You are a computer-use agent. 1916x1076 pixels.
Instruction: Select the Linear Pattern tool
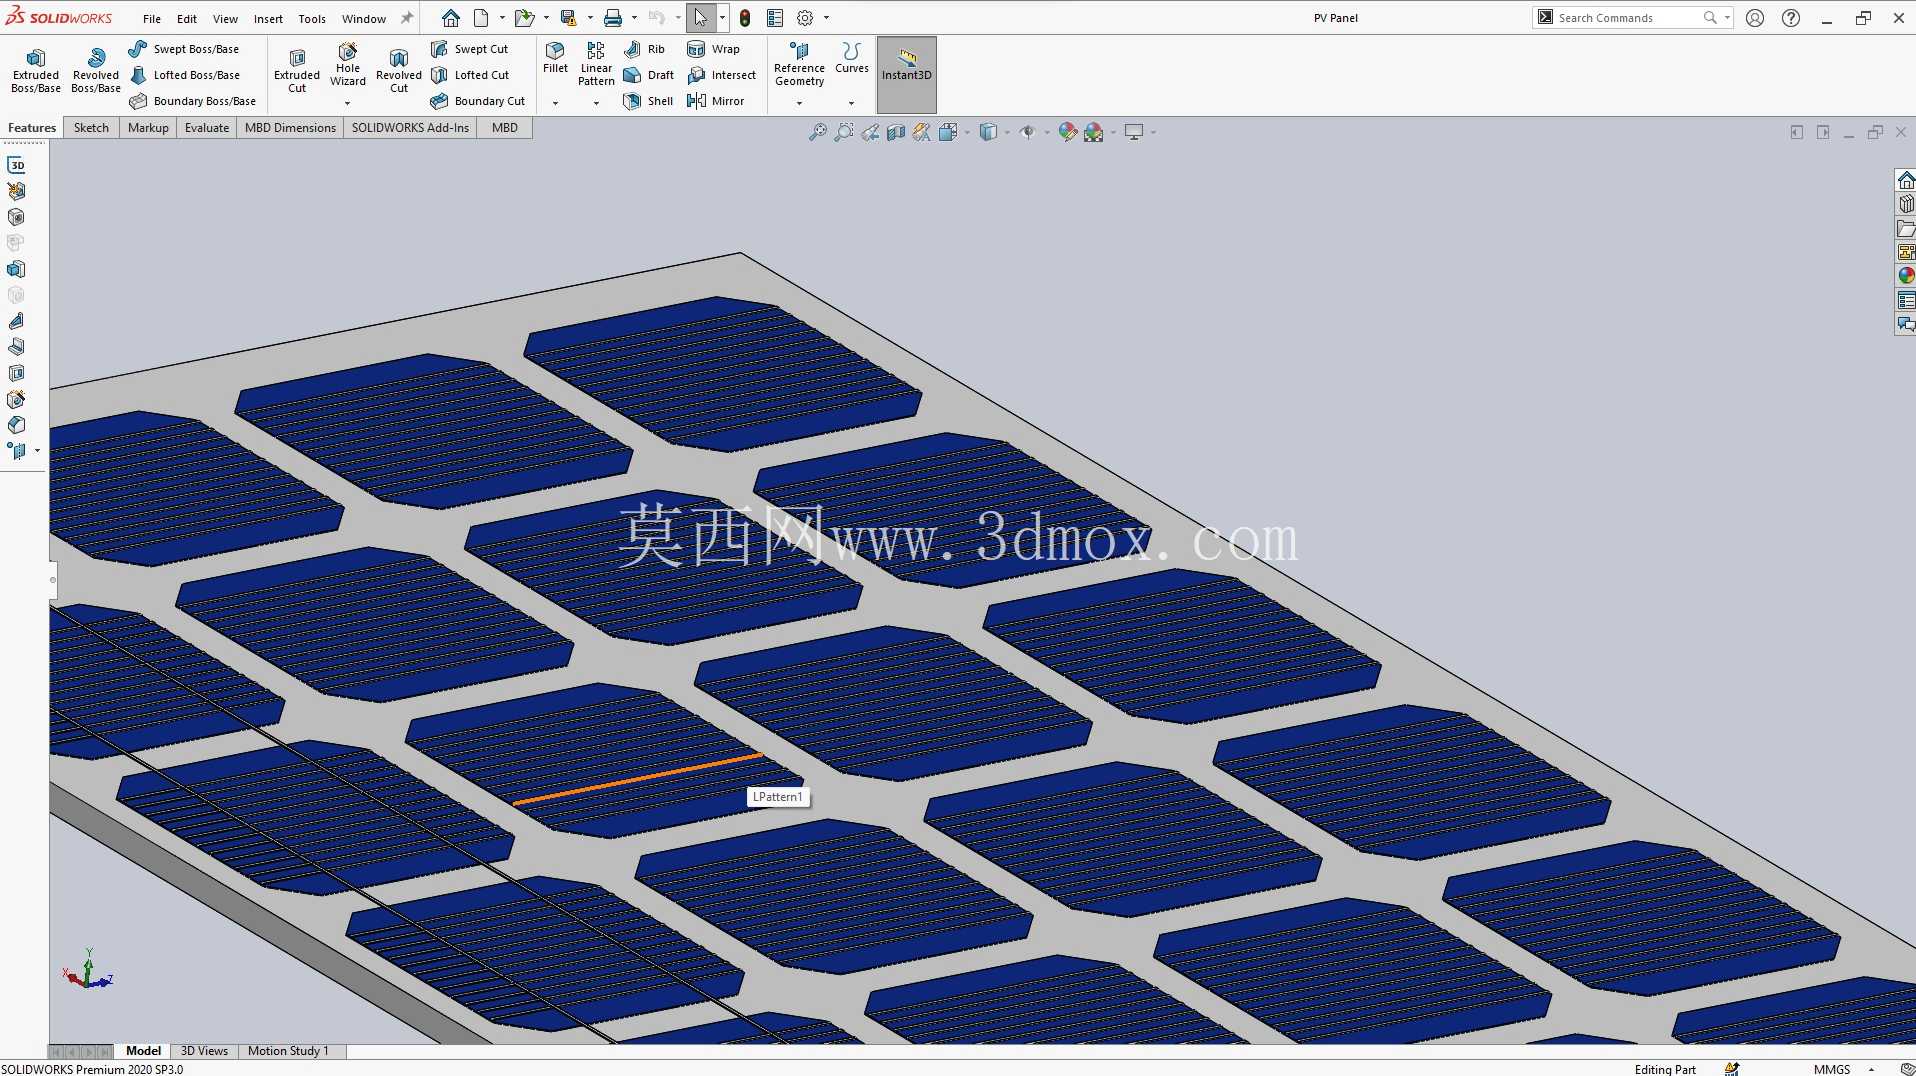pos(596,64)
